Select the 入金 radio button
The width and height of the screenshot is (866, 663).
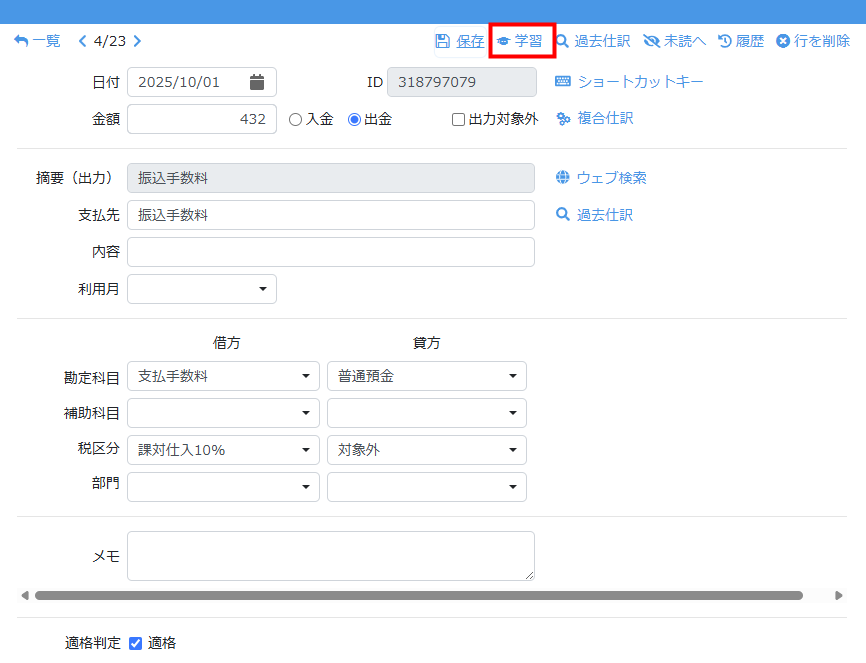pyautogui.click(x=295, y=119)
